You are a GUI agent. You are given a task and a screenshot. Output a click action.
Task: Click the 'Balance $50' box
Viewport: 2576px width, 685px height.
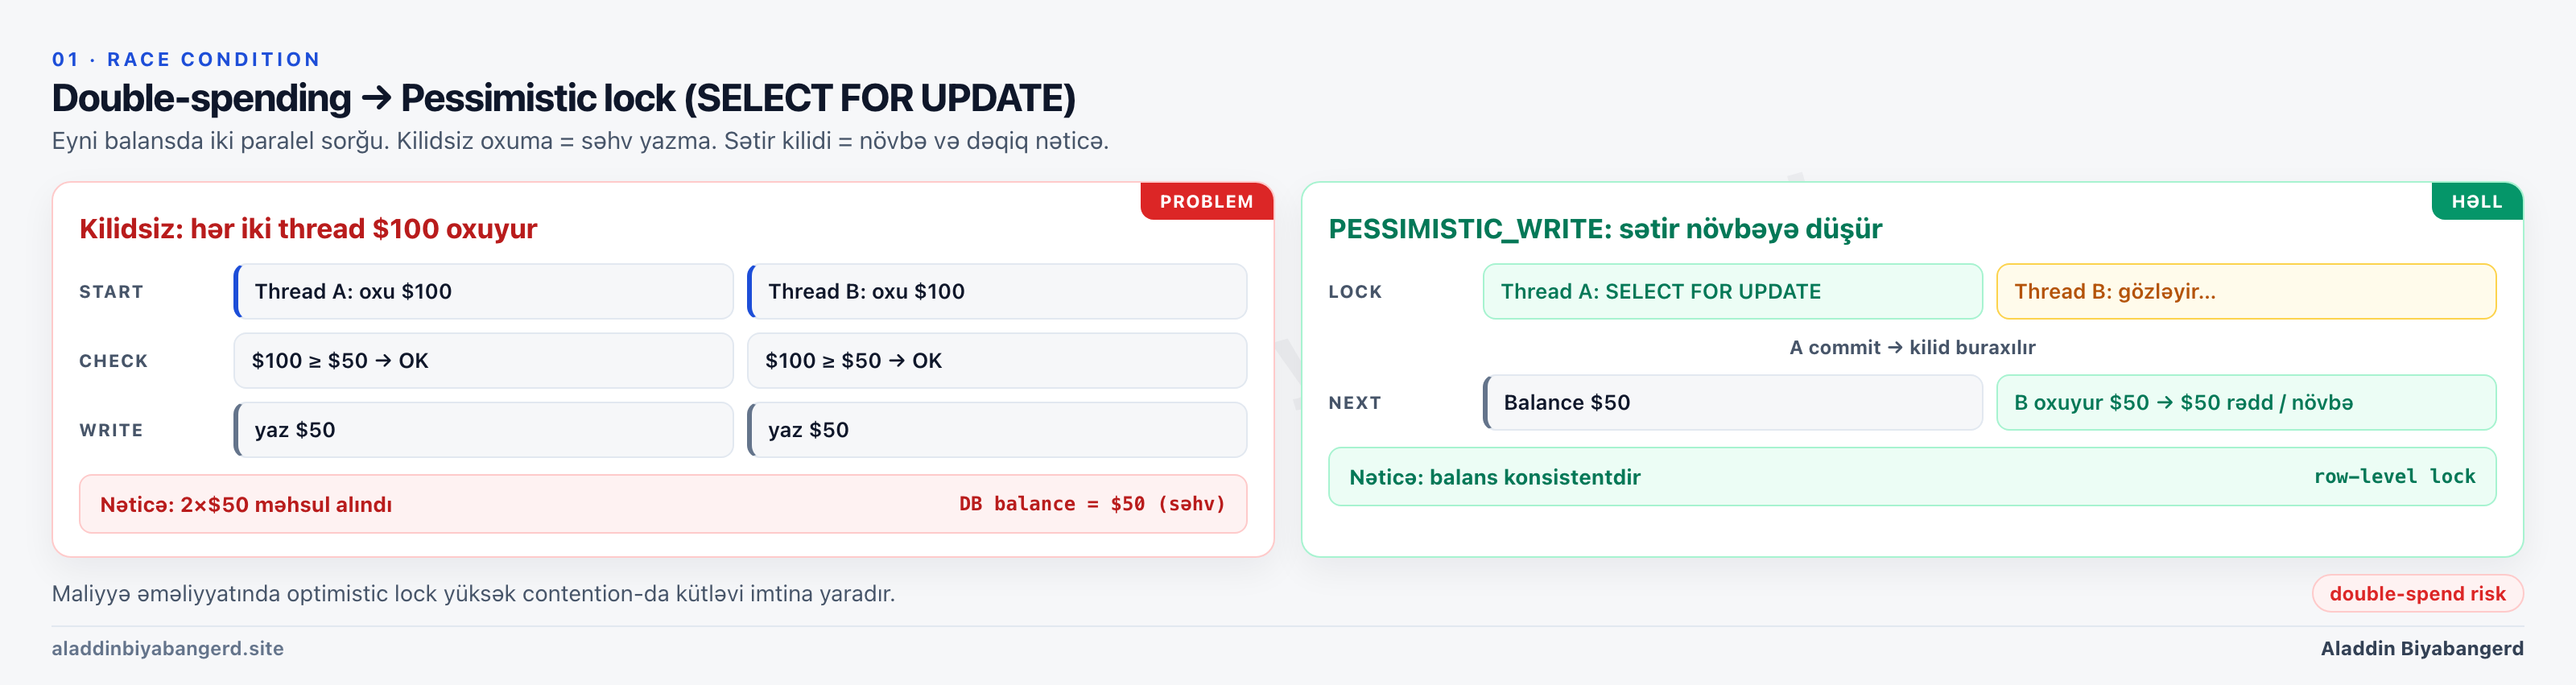click(1732, 402)
